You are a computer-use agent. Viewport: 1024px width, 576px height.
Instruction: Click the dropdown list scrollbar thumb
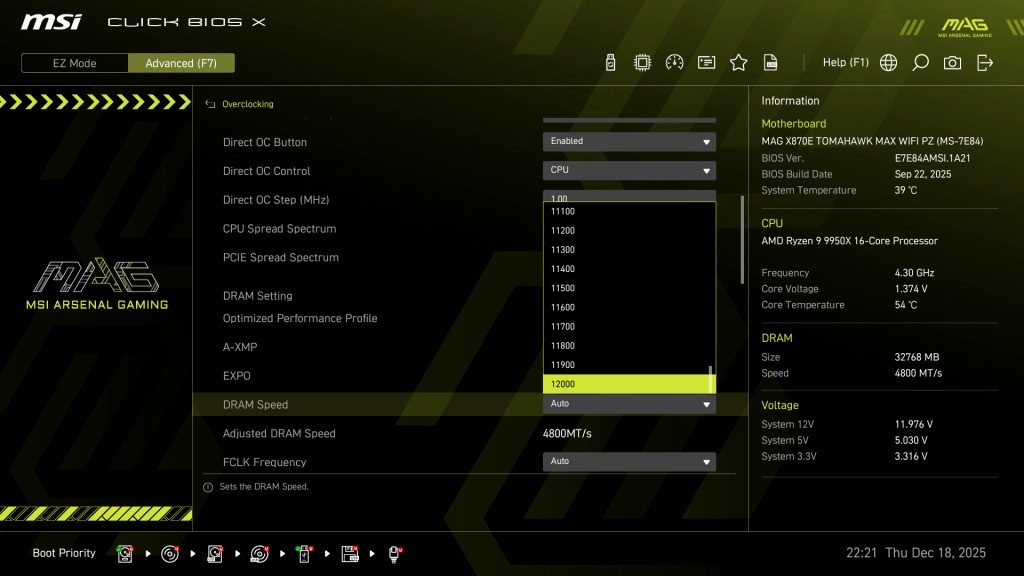[x=711, y=379]
